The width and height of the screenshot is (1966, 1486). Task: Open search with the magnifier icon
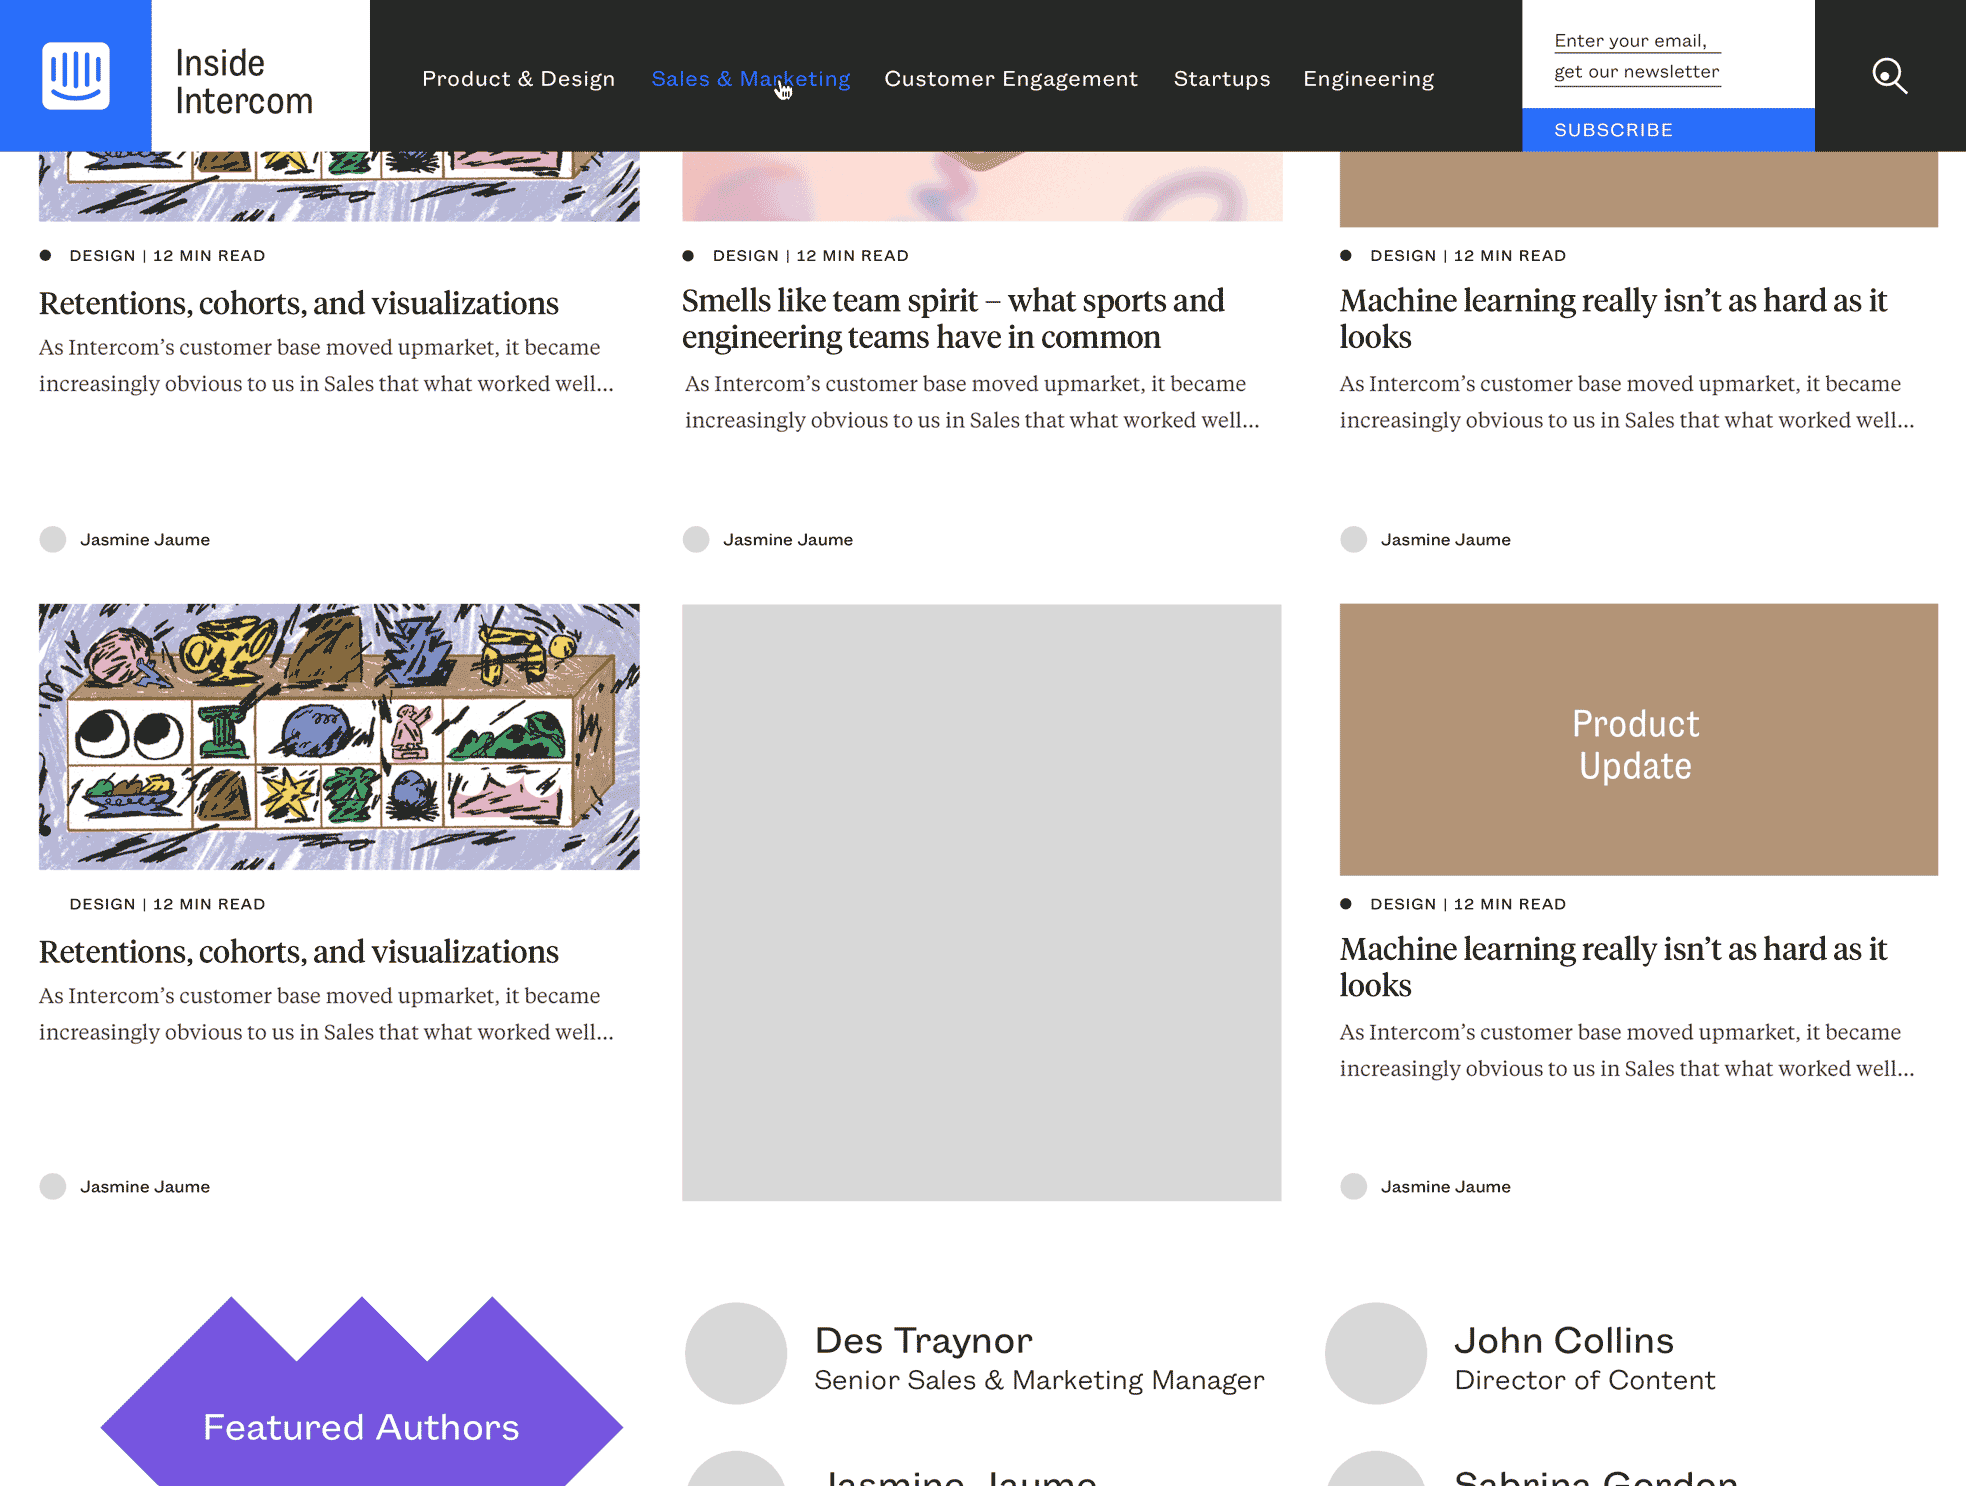(1889, 76)
